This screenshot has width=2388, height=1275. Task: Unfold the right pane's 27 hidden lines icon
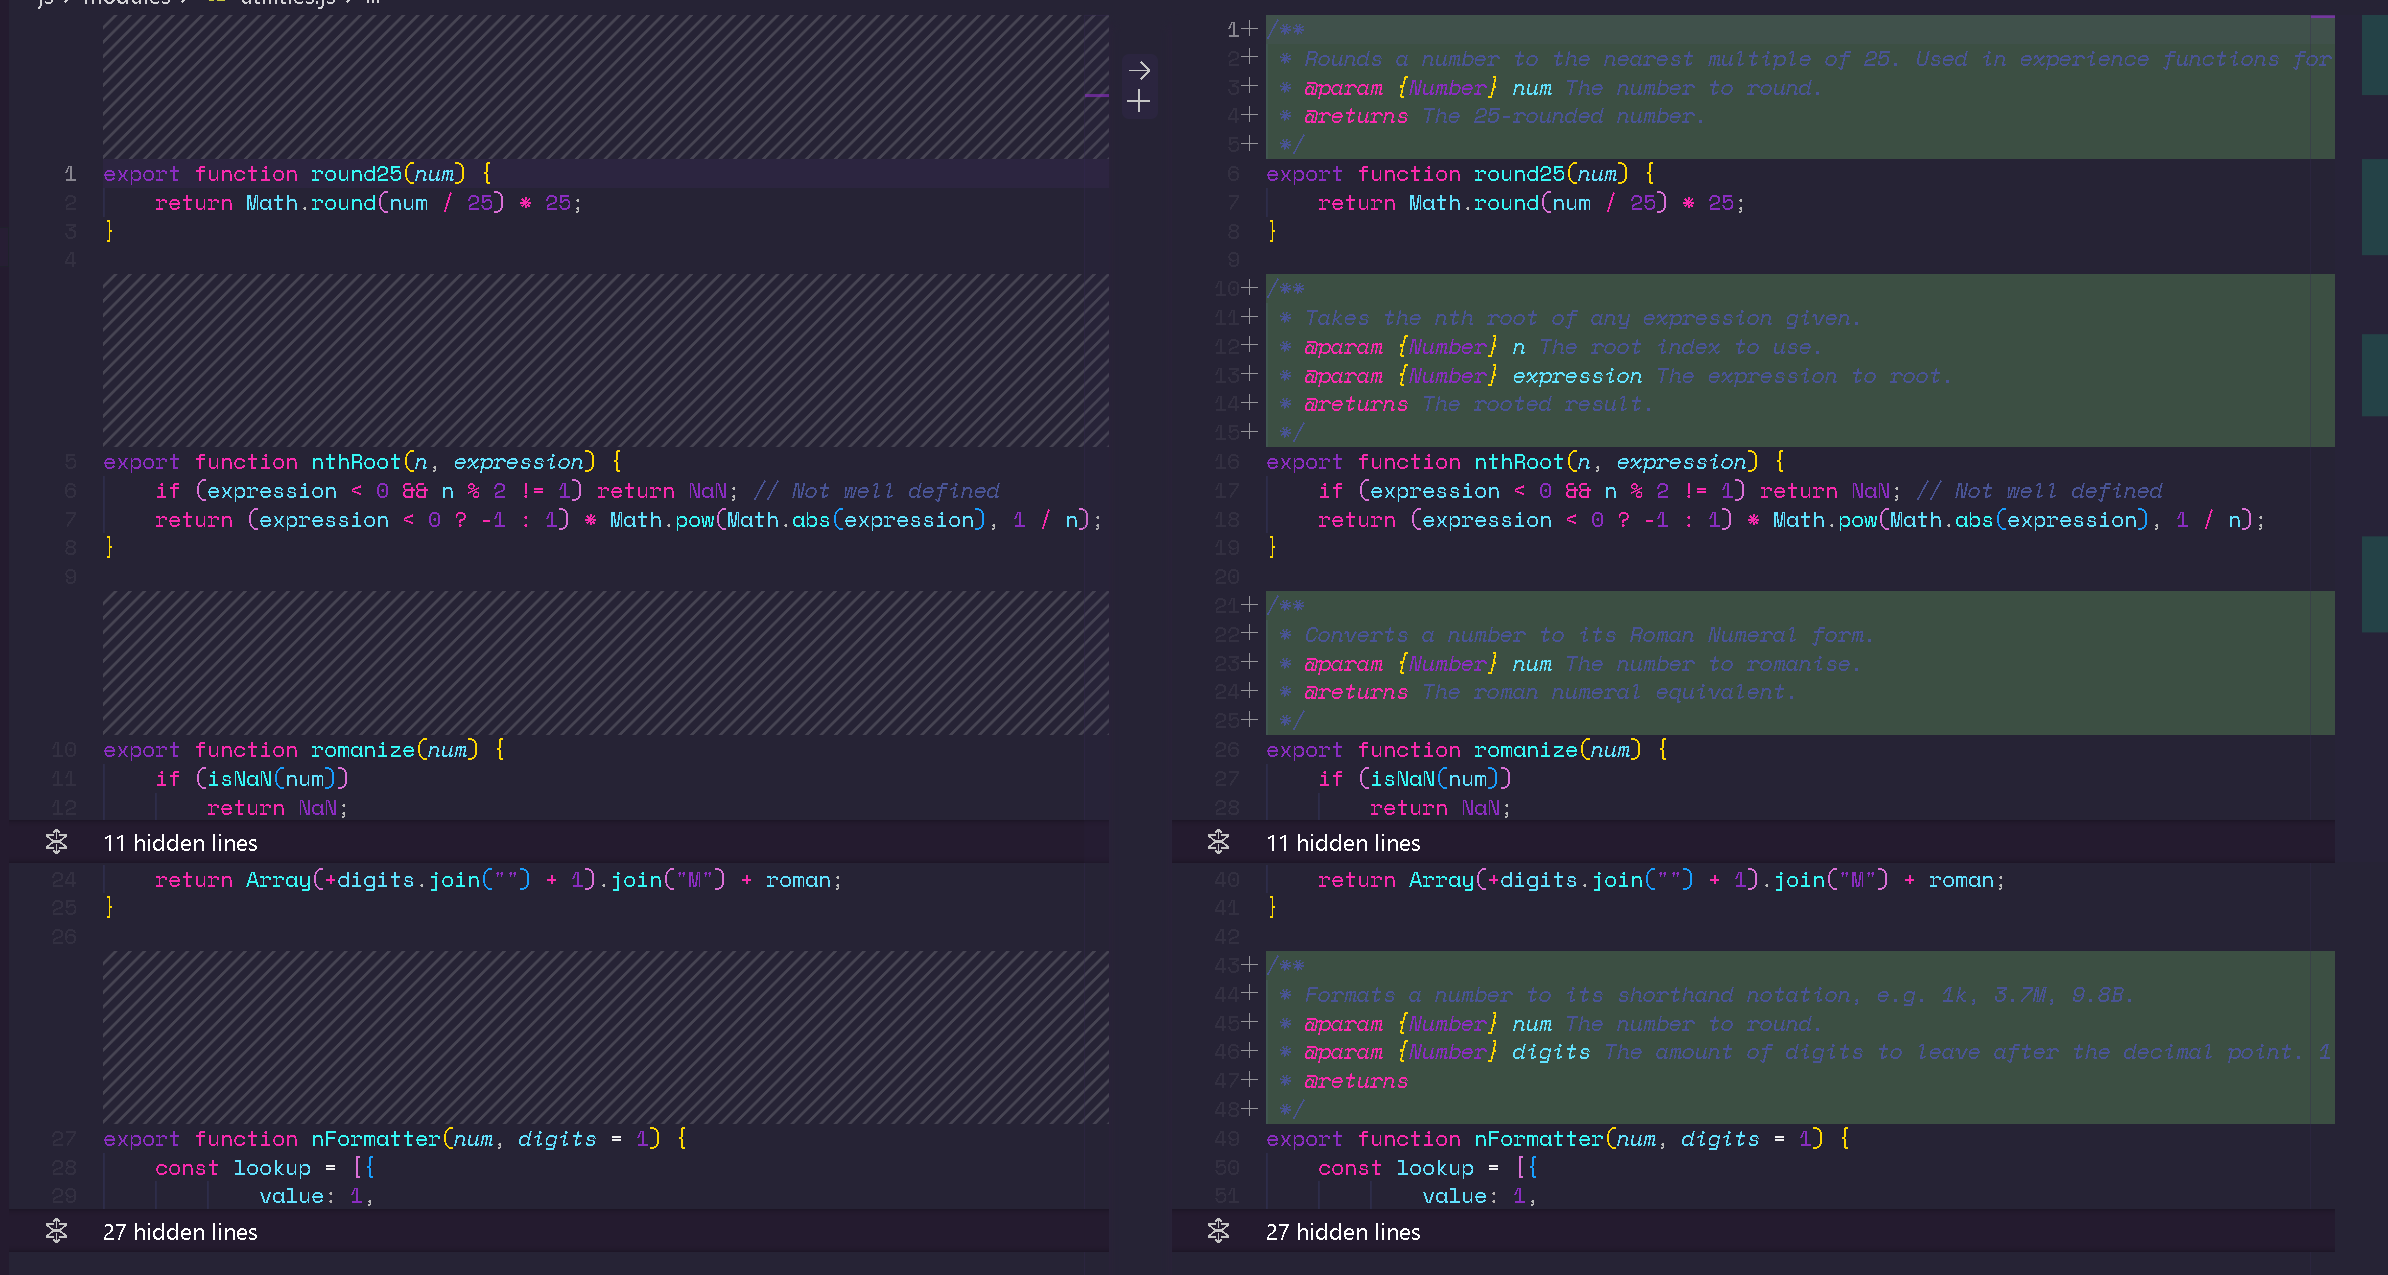point(1219,1231)
